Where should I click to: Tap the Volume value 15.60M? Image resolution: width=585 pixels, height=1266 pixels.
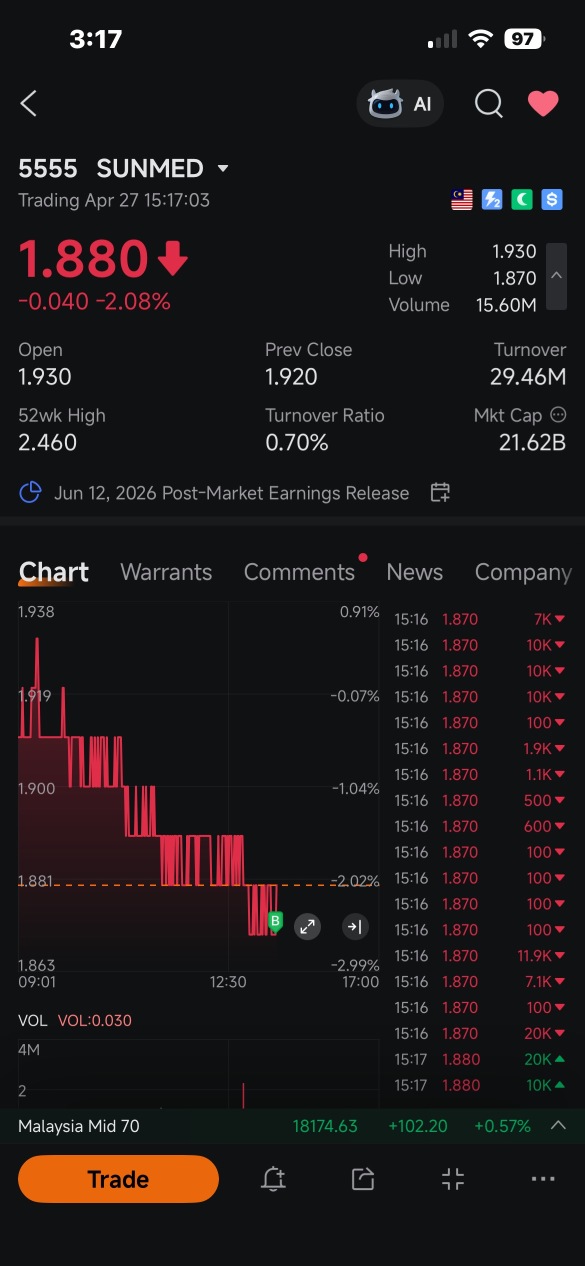point(508,305)
